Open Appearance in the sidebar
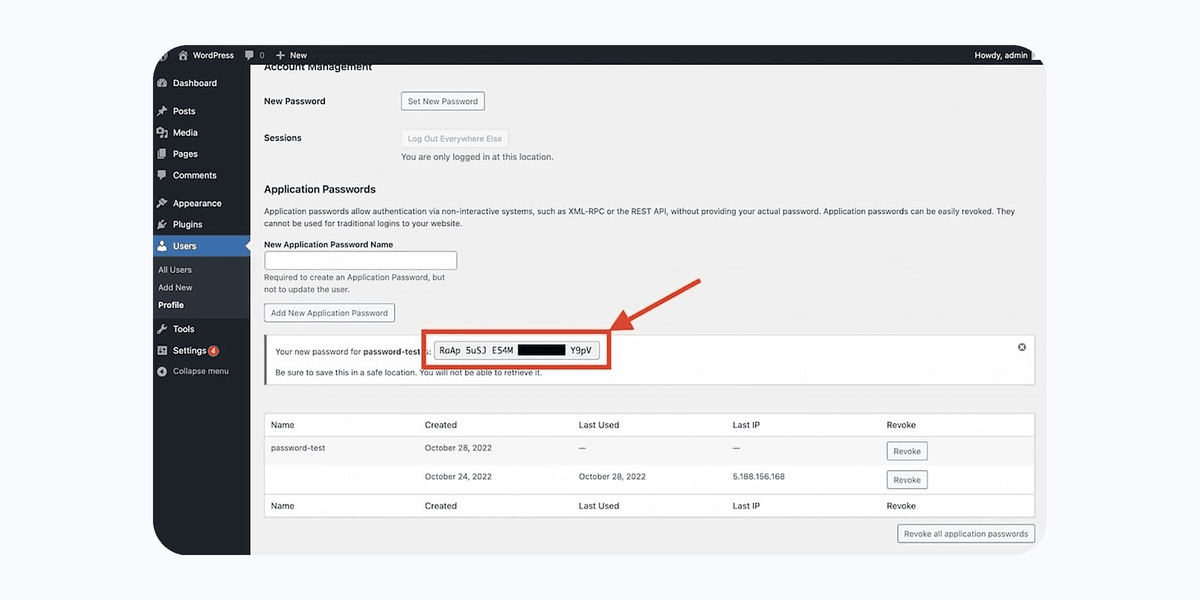1200x600 pixels. pyautogui.click(x=197, y=203)
